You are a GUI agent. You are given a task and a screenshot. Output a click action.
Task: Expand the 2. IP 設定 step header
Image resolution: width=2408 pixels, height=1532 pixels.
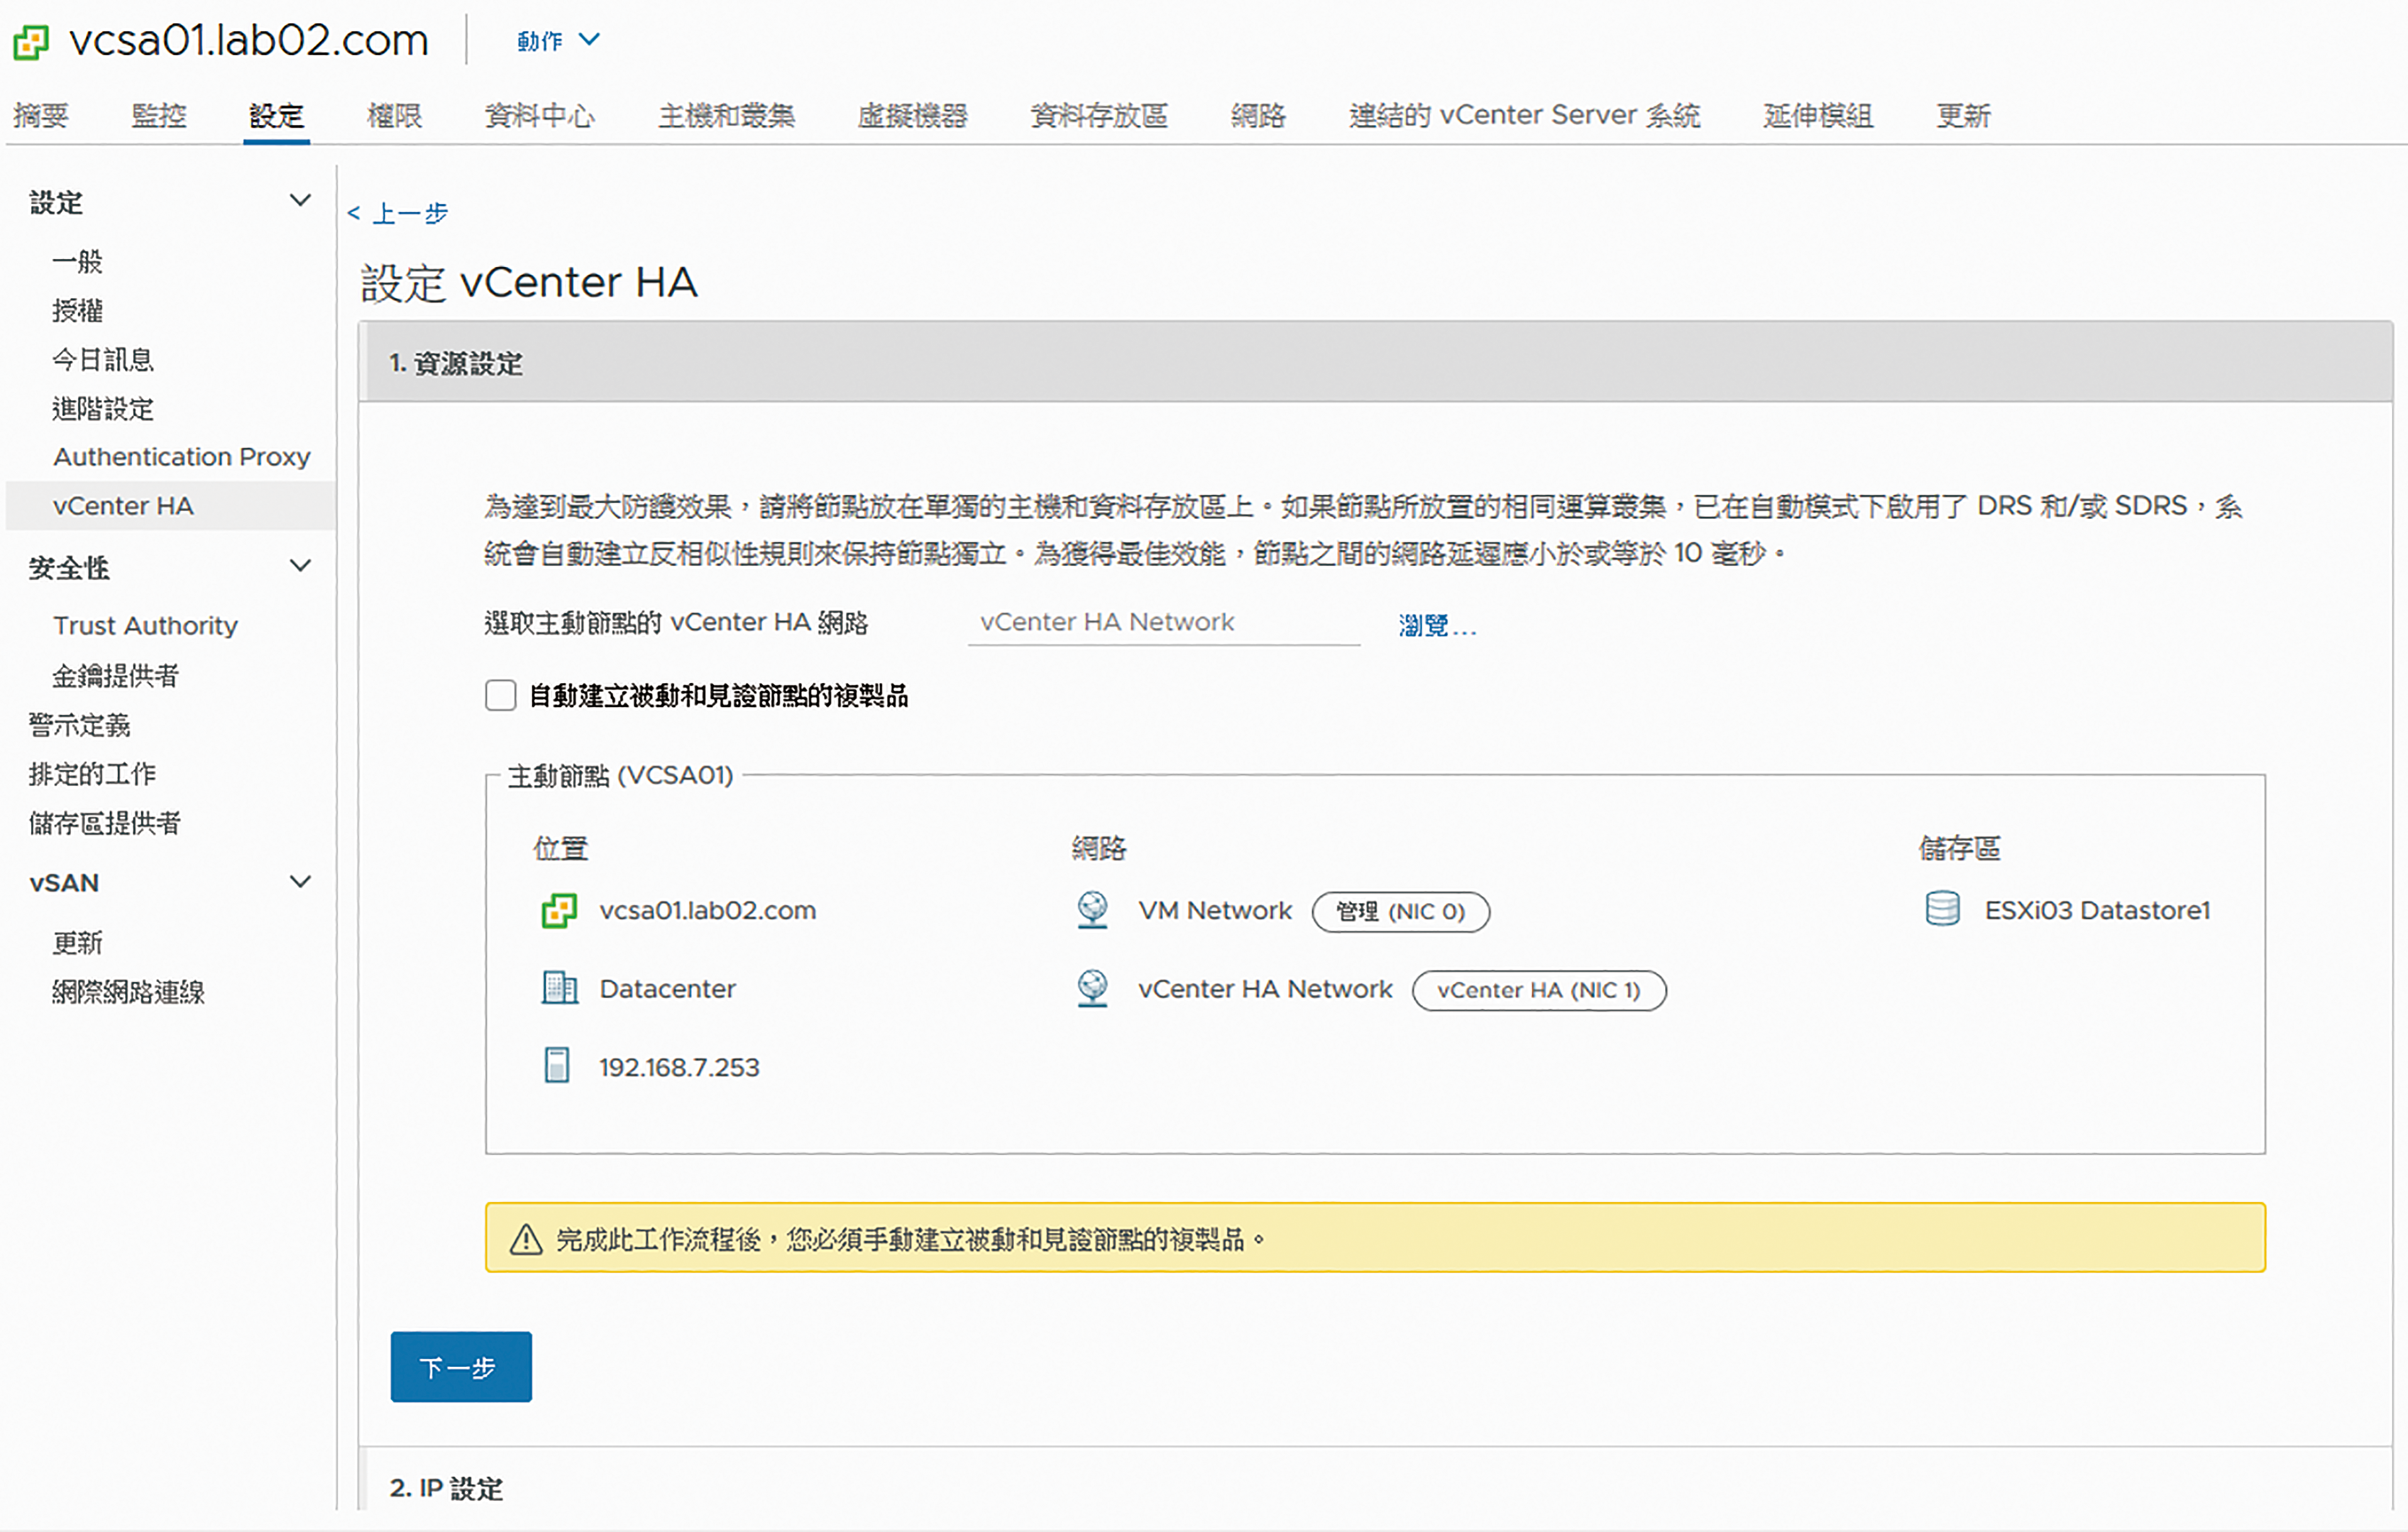(x=1375, y=1488)
